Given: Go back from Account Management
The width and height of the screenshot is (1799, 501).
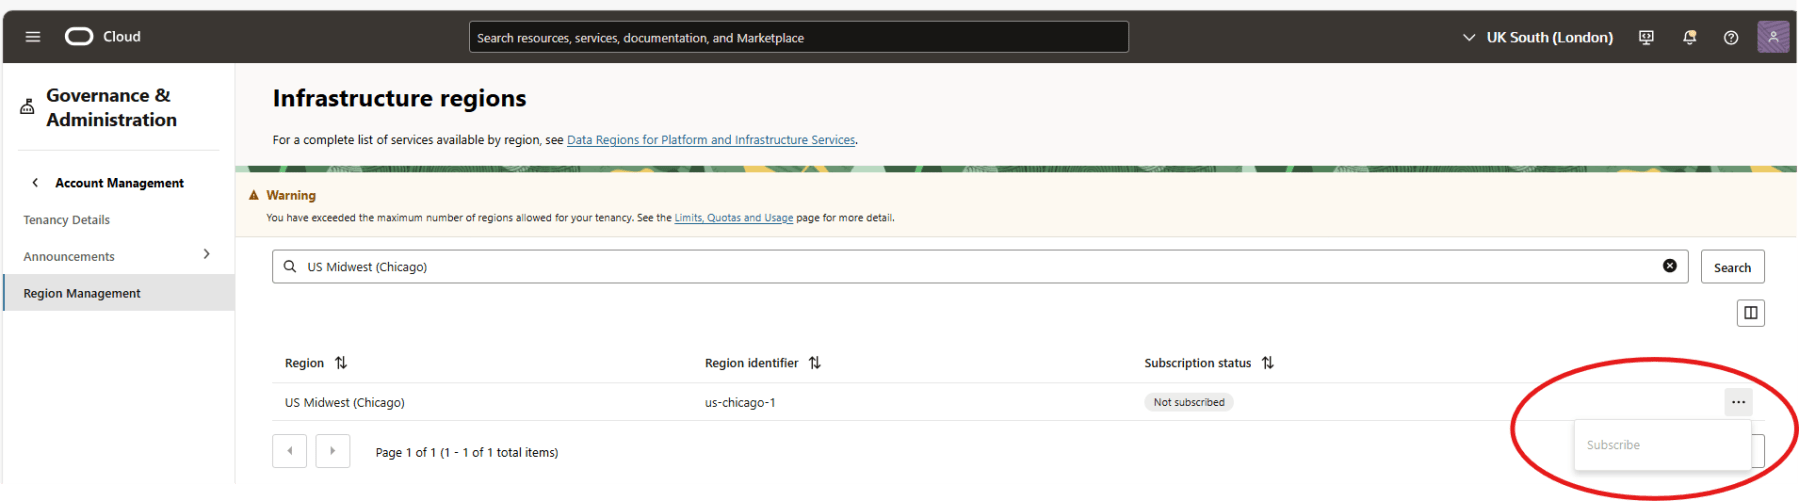Looking at the screenshot, I should tap(36, 183).
